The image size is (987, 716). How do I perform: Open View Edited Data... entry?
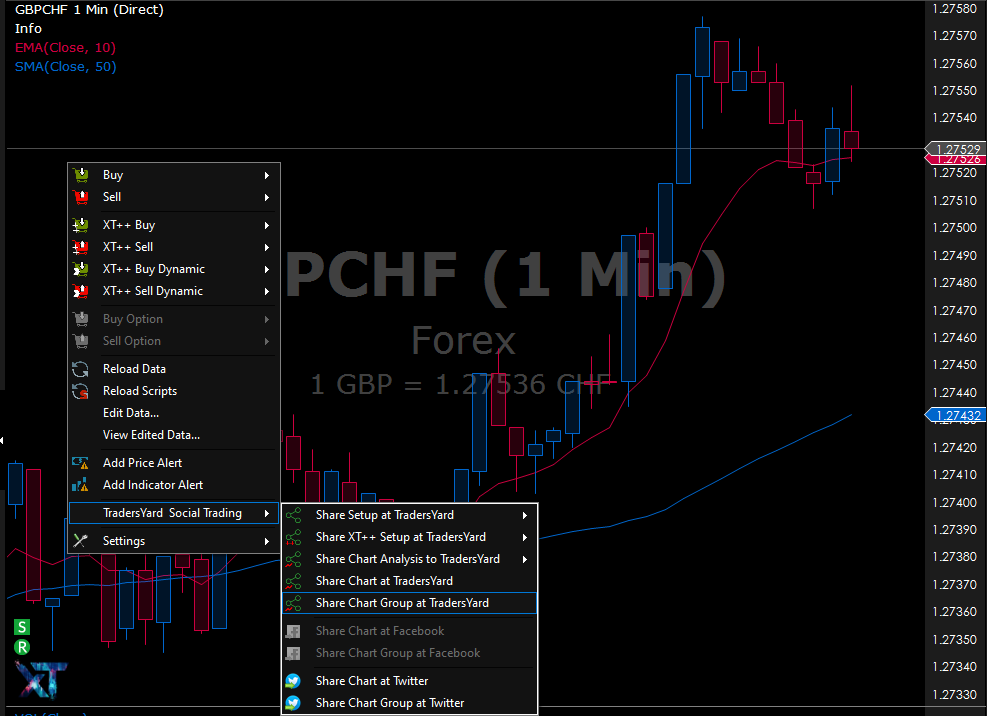pyautogui.click(x=173, y=435)
